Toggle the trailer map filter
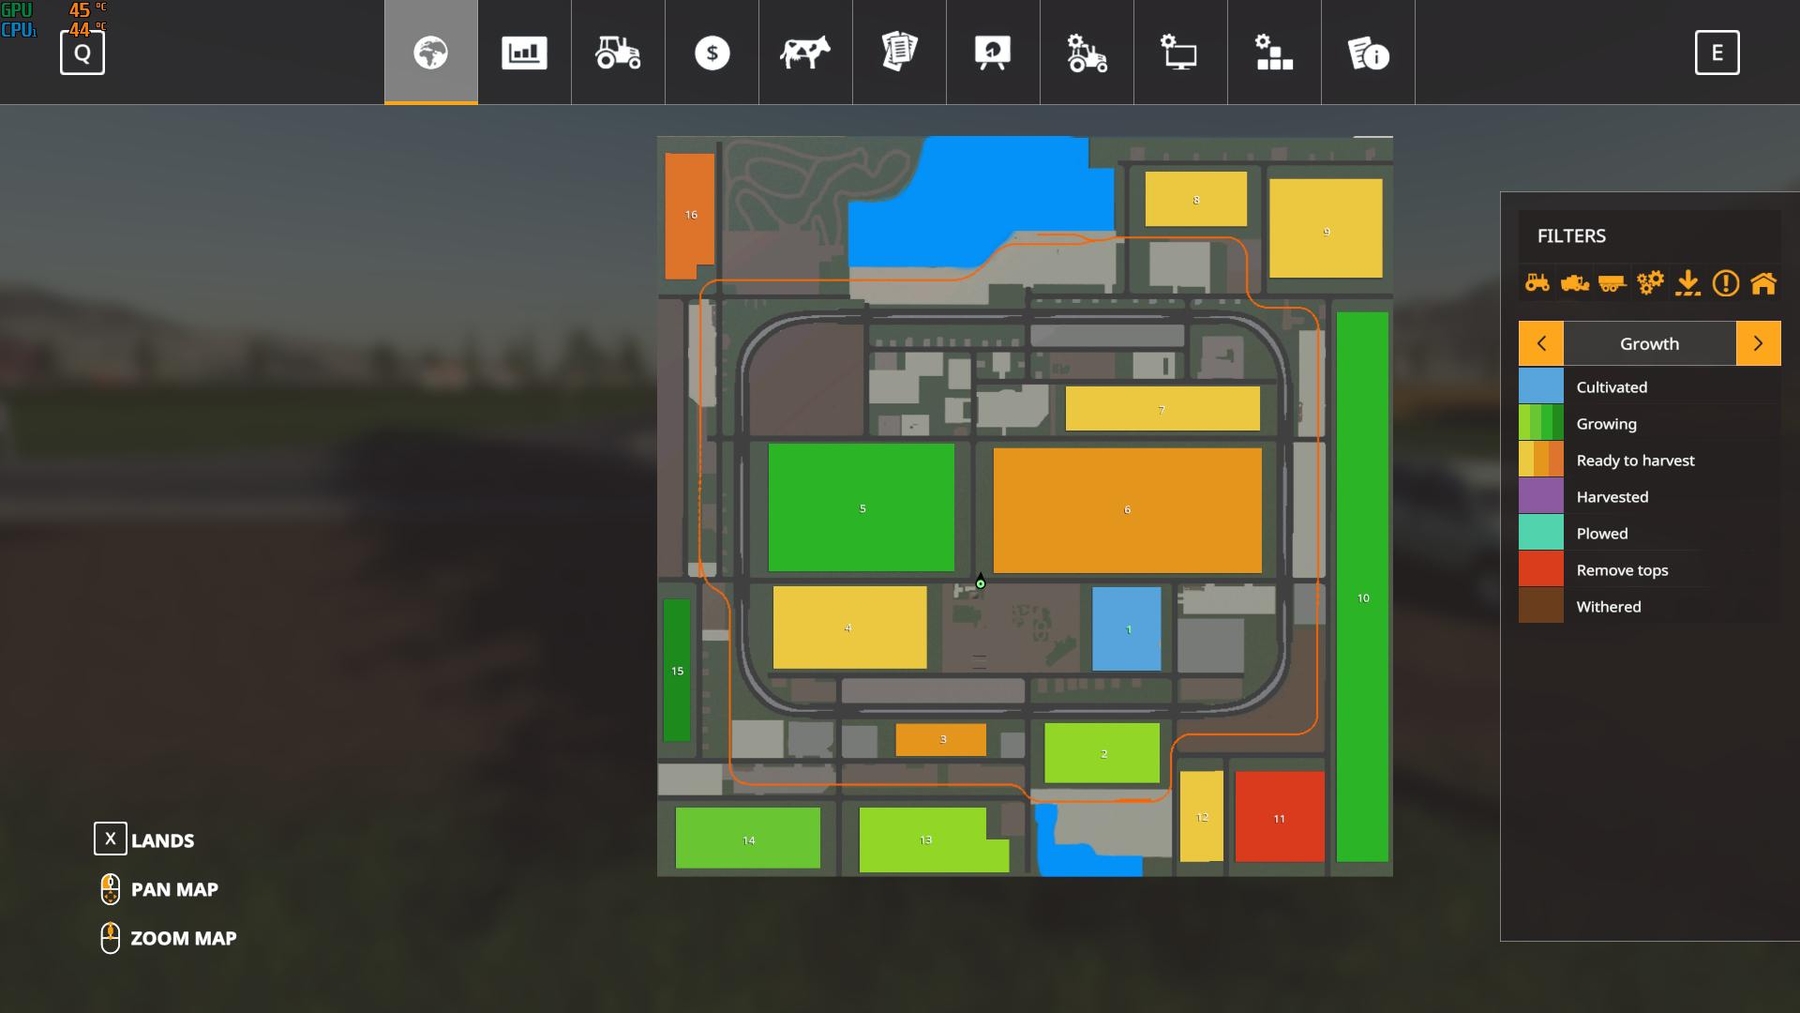 click(x=1612, y=283)
